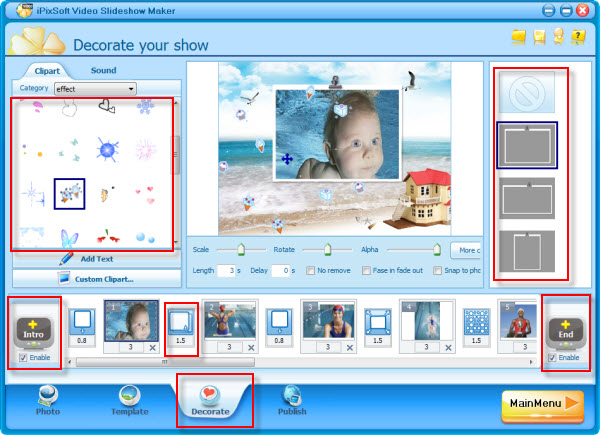
Task: Switch to the Sound tab
Action: (x=103, y=70)
